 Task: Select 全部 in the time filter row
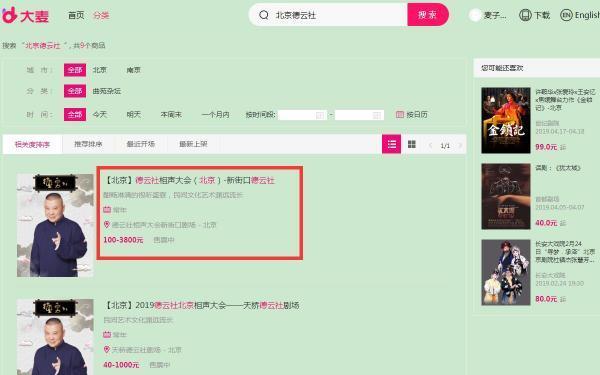pyautogui.click(x=75, y=114)
